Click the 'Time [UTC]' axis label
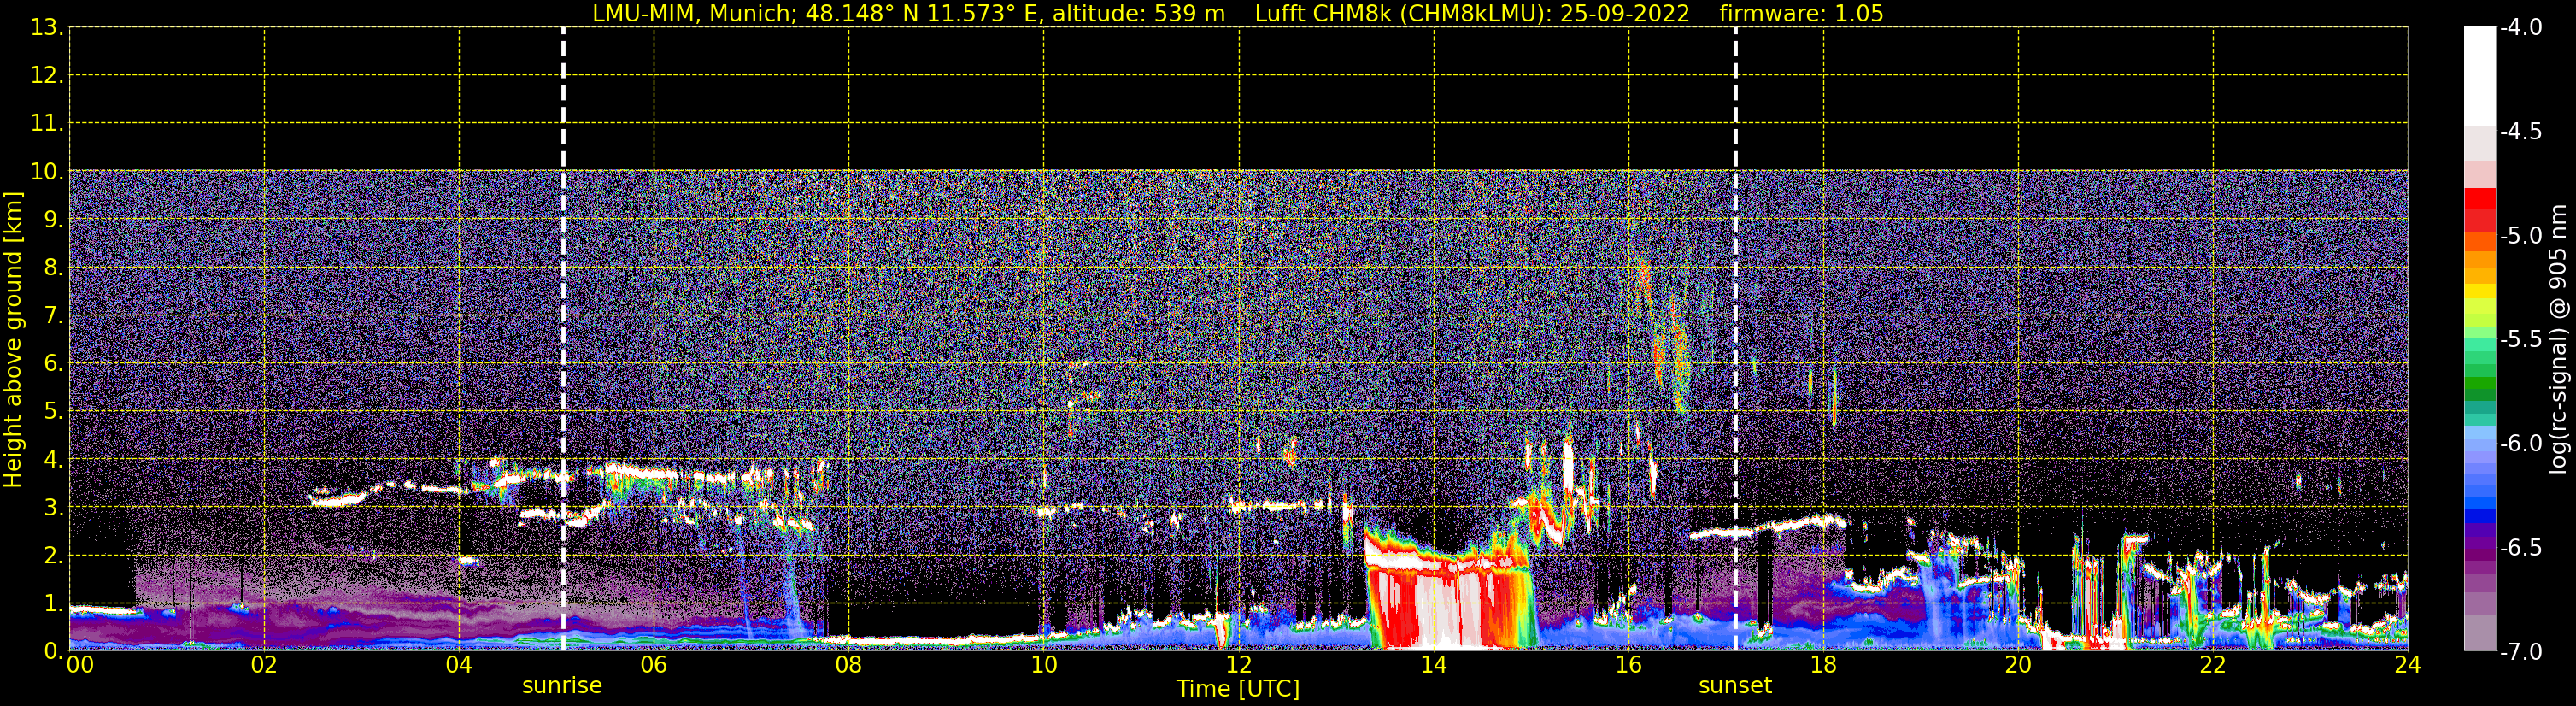 pos(1238,689)
